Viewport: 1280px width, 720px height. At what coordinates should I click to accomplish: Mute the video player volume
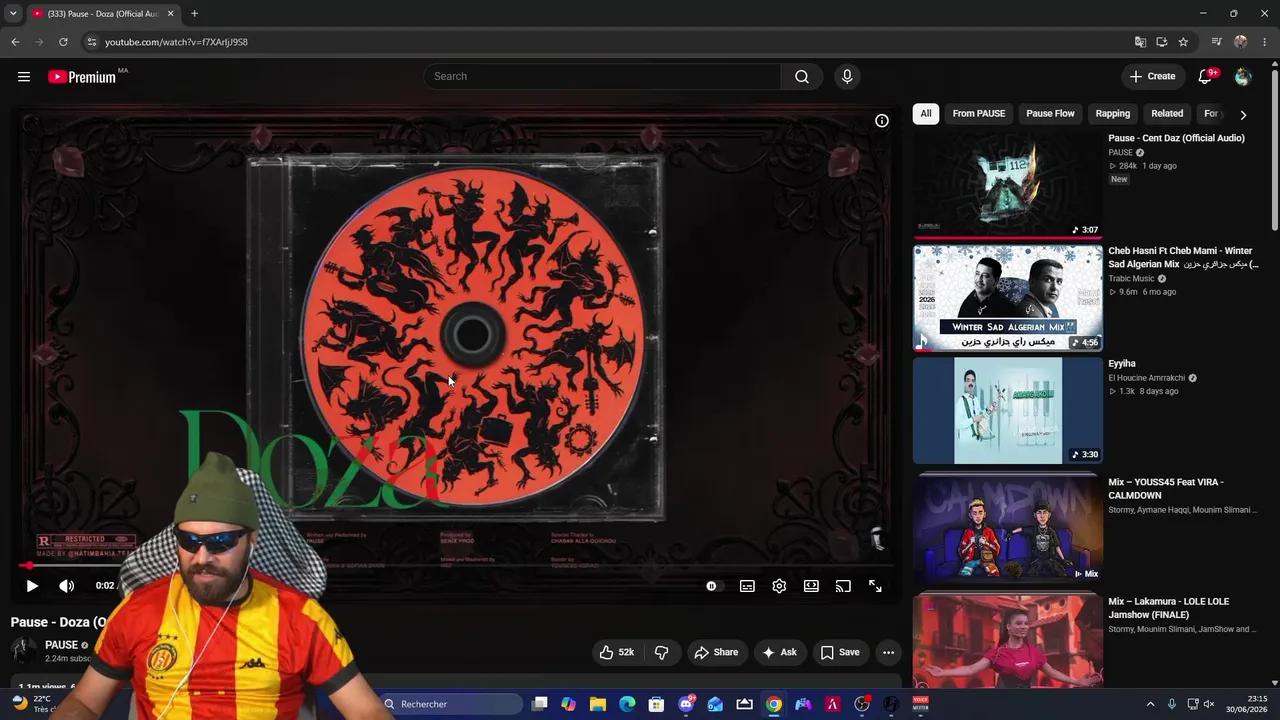(66, 586)
